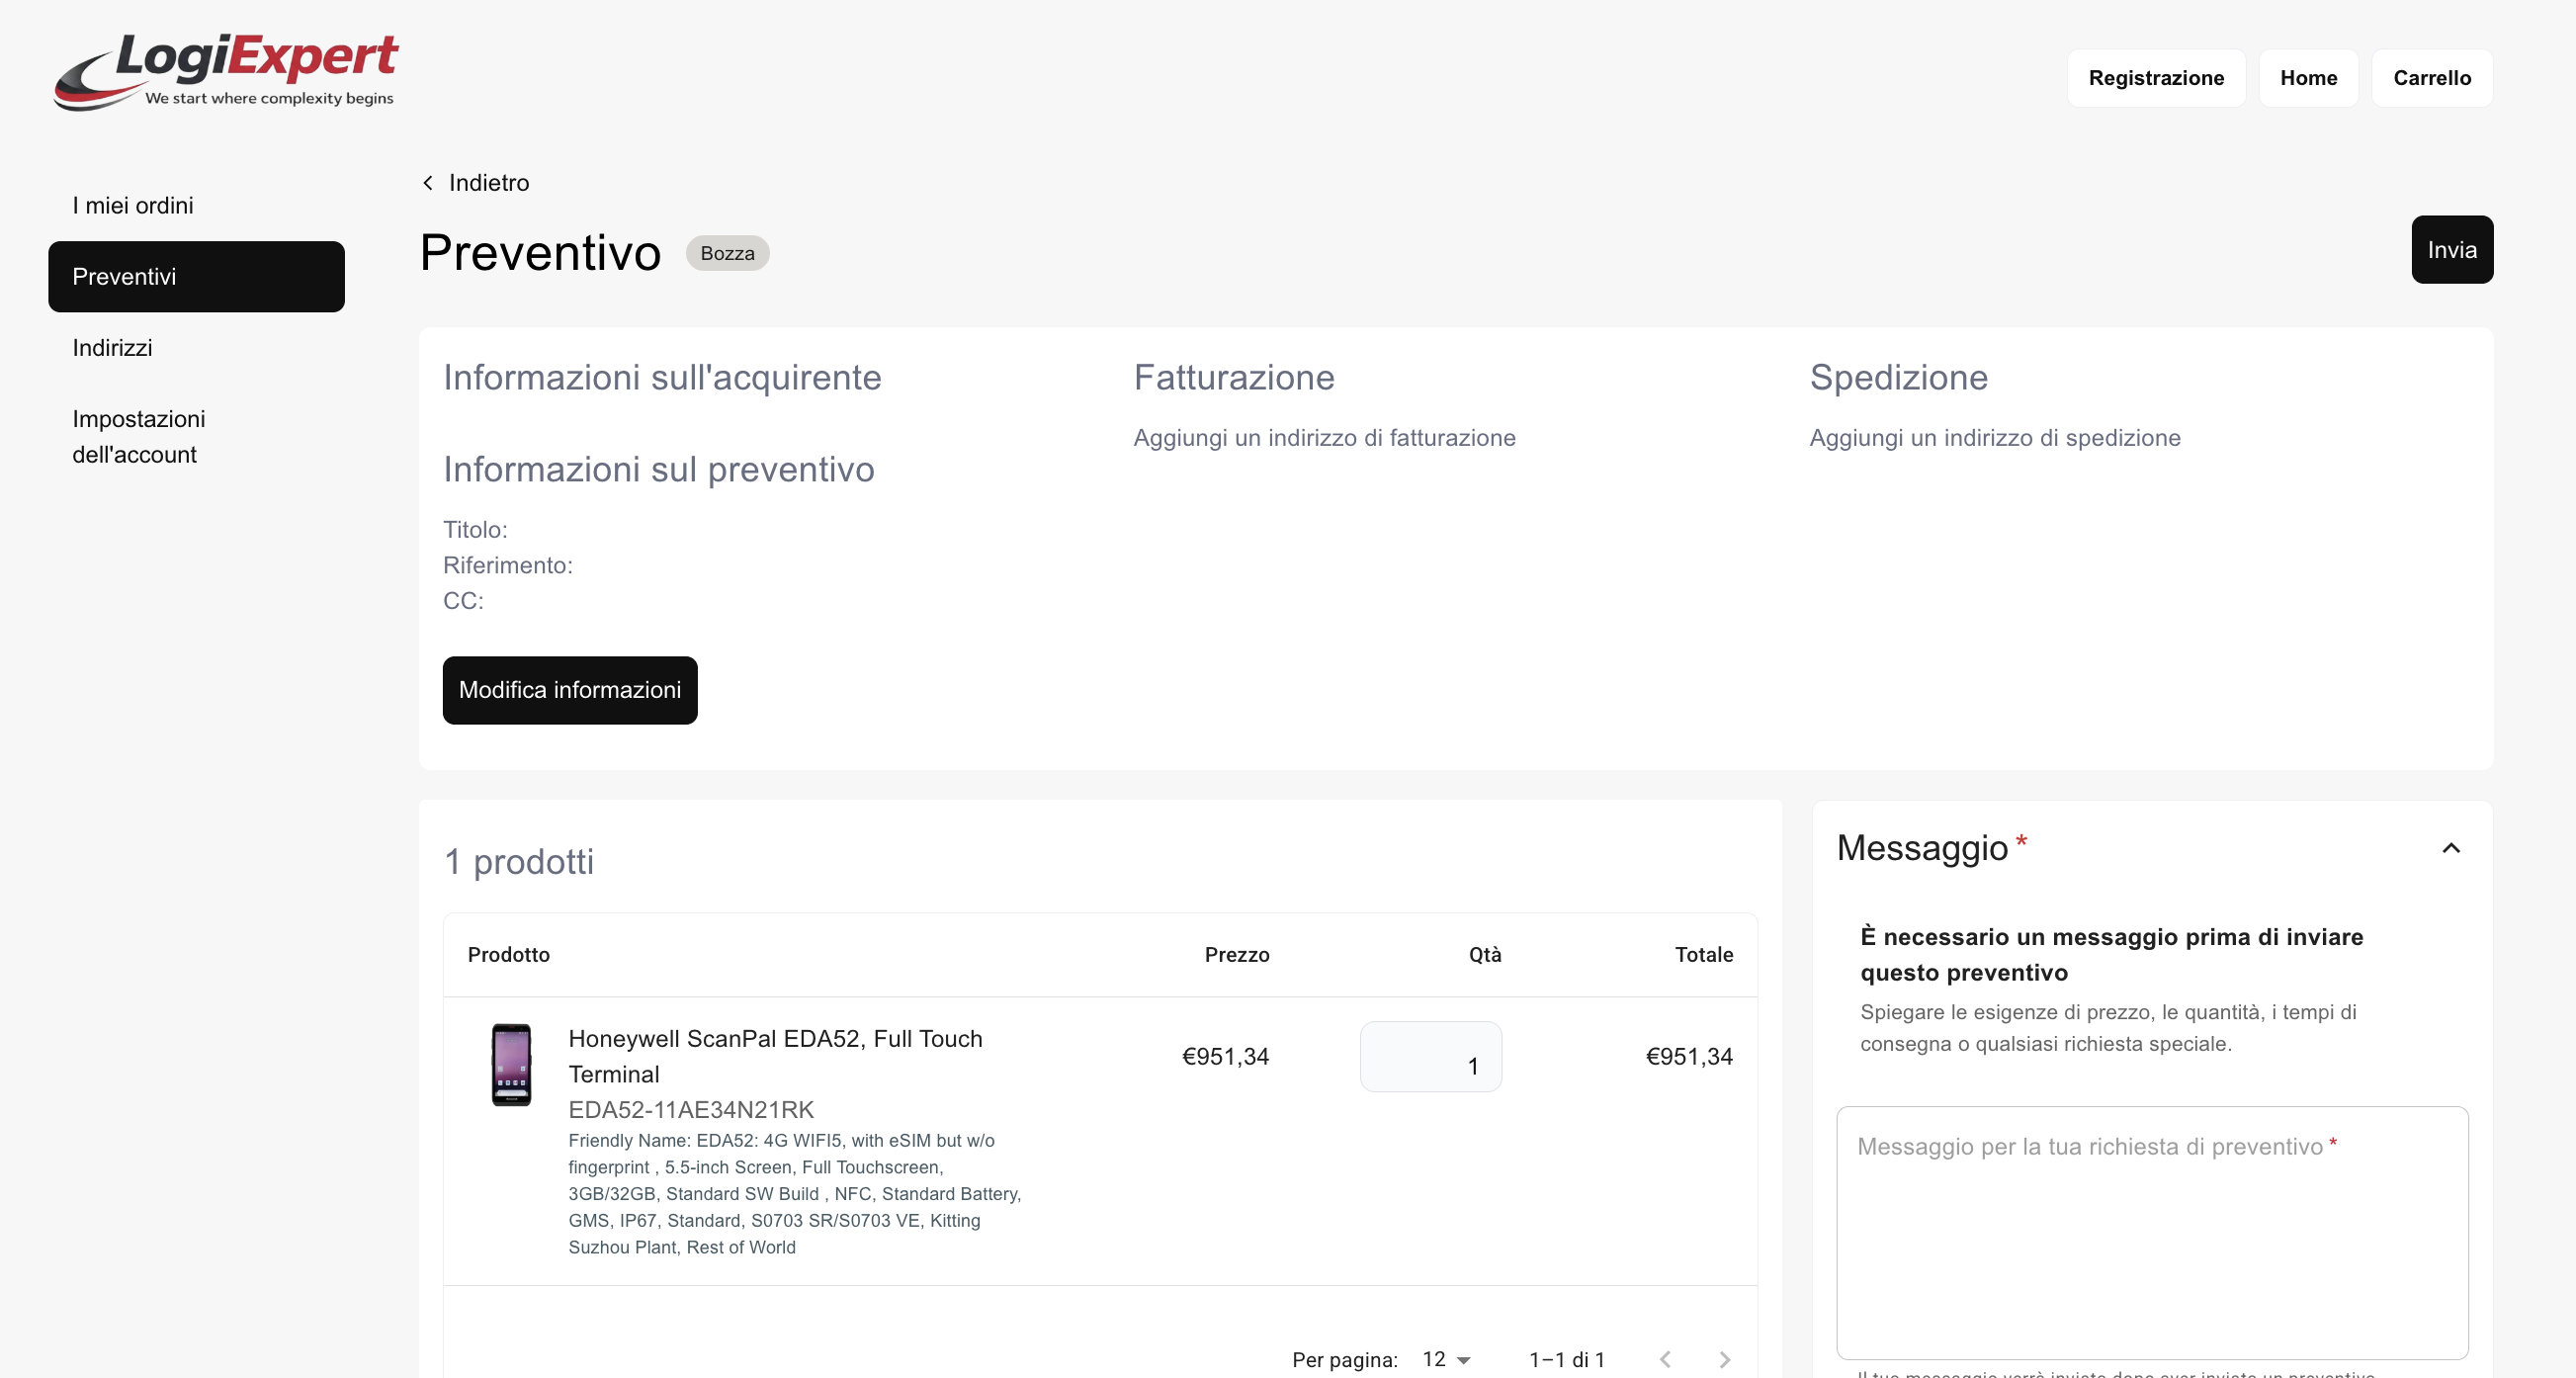2576x1378 pixels.
Task: Click the 'Per pagina:' label
Action: pos(1345,1360)
